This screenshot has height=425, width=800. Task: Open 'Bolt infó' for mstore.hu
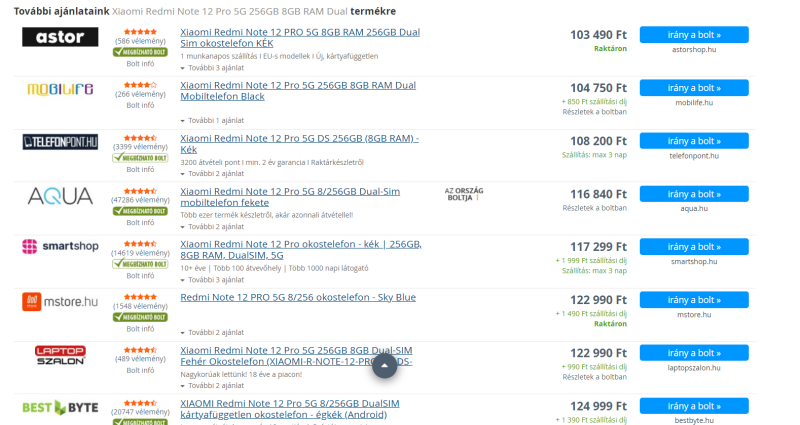pyautogui.click(x=140, y=329)
